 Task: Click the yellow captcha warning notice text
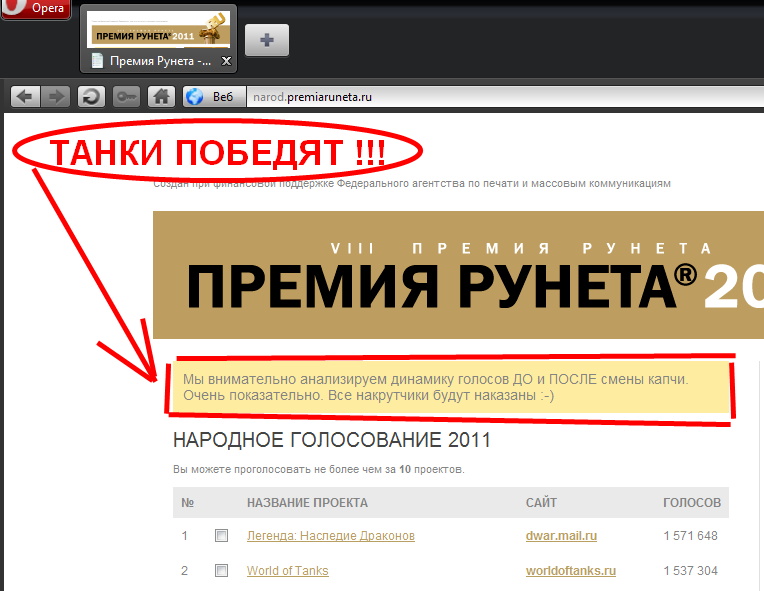point(435,387)
